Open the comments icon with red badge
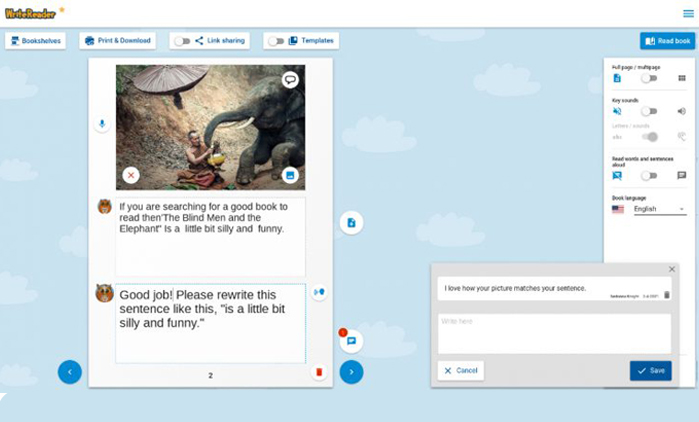This screenshot has height=422, width=699. tap(351, 341)
